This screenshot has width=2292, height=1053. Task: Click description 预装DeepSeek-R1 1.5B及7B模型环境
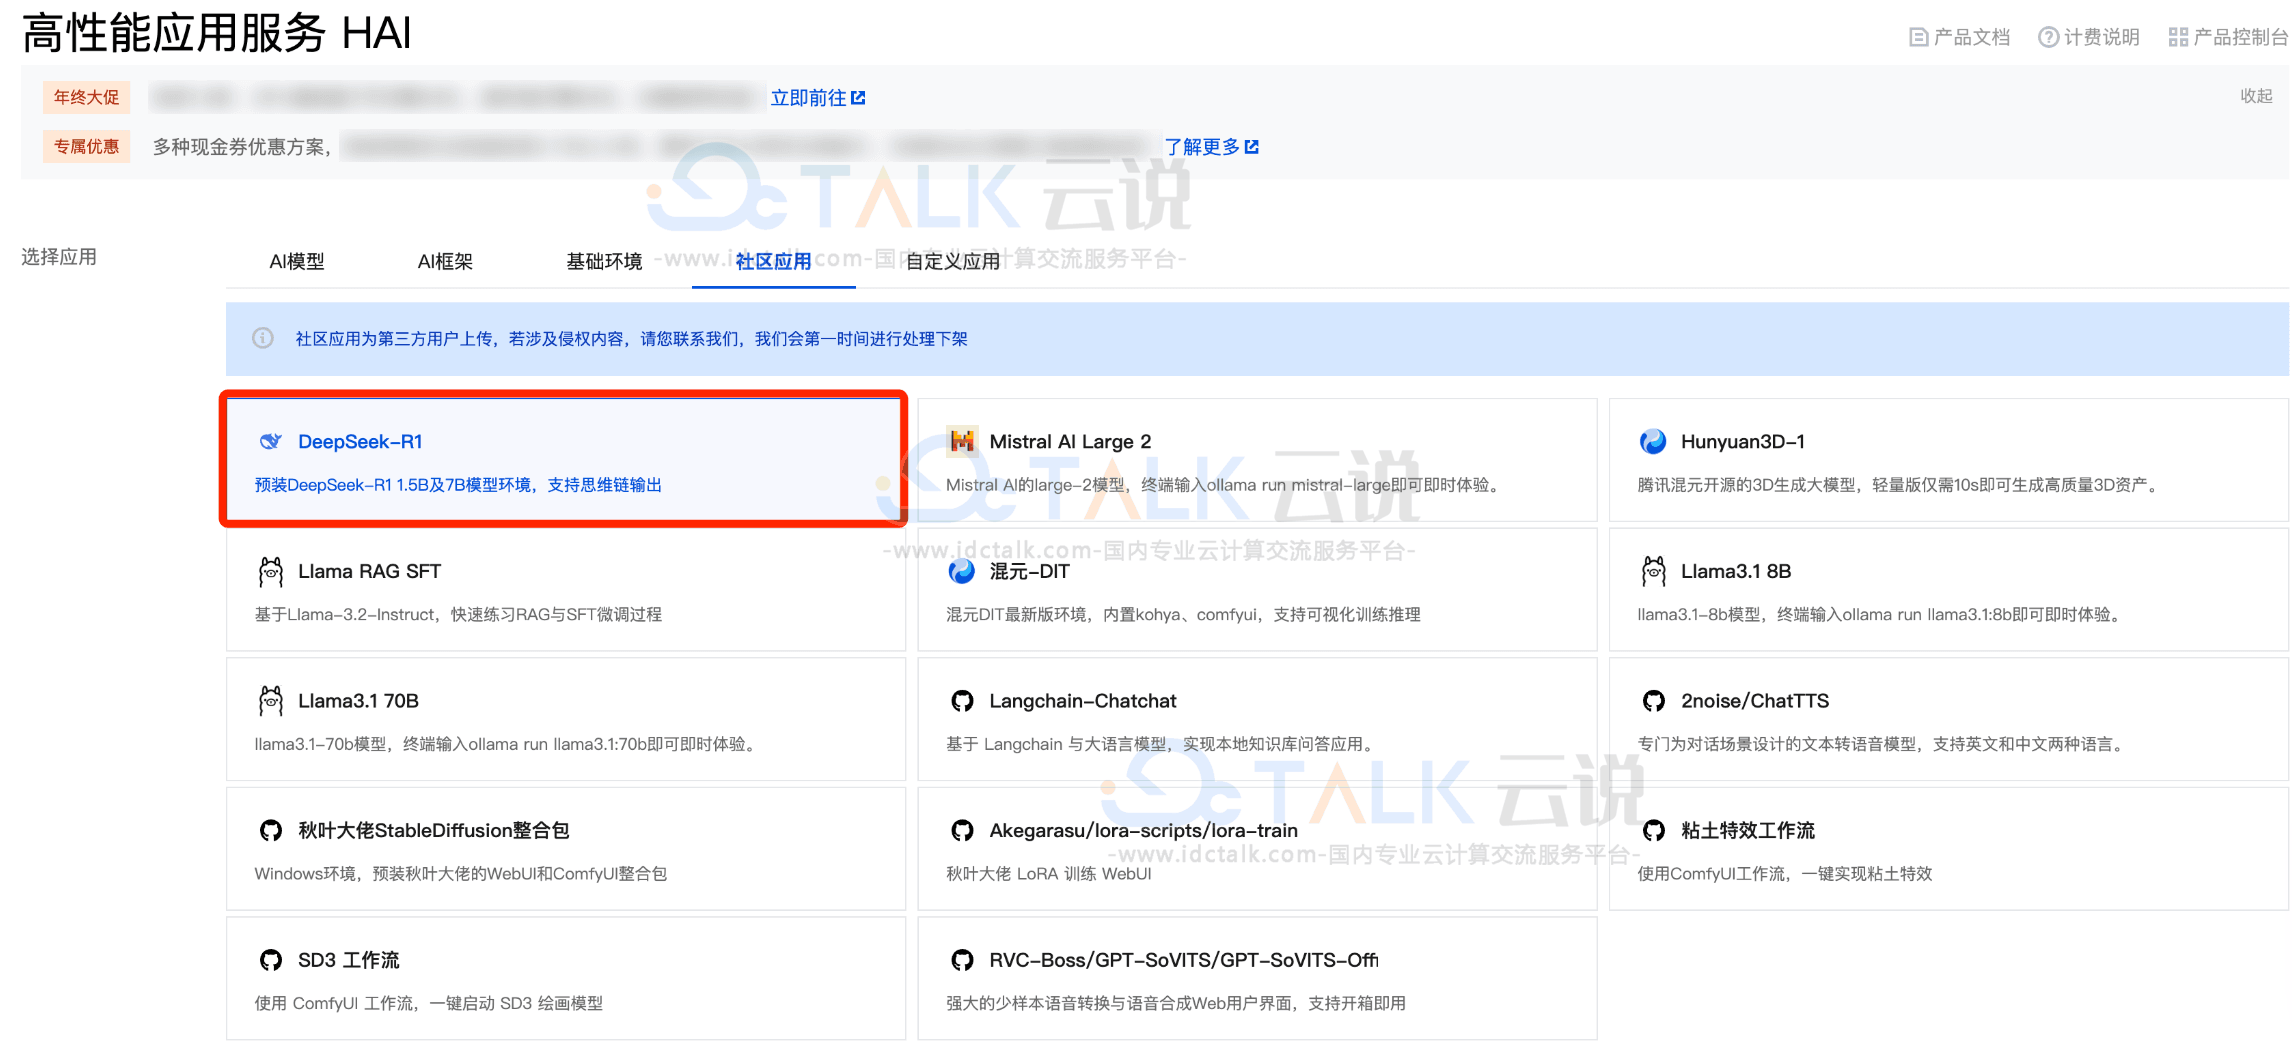click(458, 485)
